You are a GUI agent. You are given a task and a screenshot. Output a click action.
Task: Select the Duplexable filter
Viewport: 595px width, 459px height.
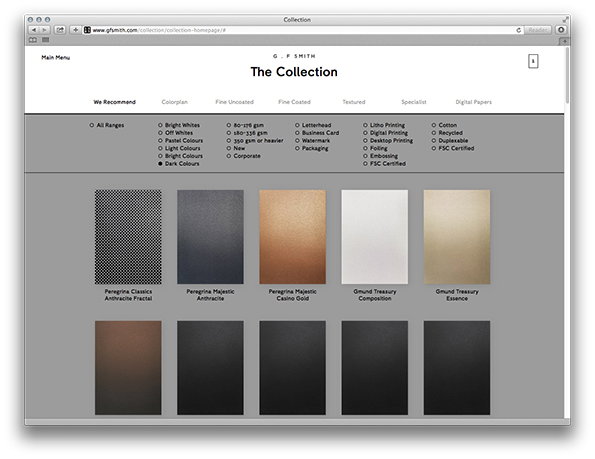(450, 140)
